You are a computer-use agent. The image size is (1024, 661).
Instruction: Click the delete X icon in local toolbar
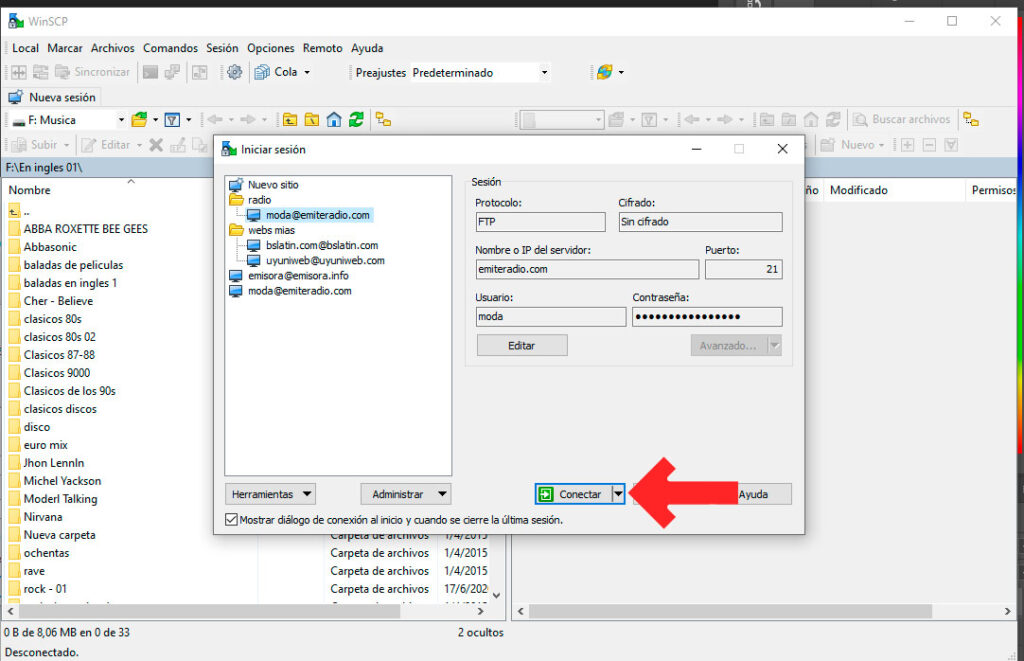coord(156,145)
